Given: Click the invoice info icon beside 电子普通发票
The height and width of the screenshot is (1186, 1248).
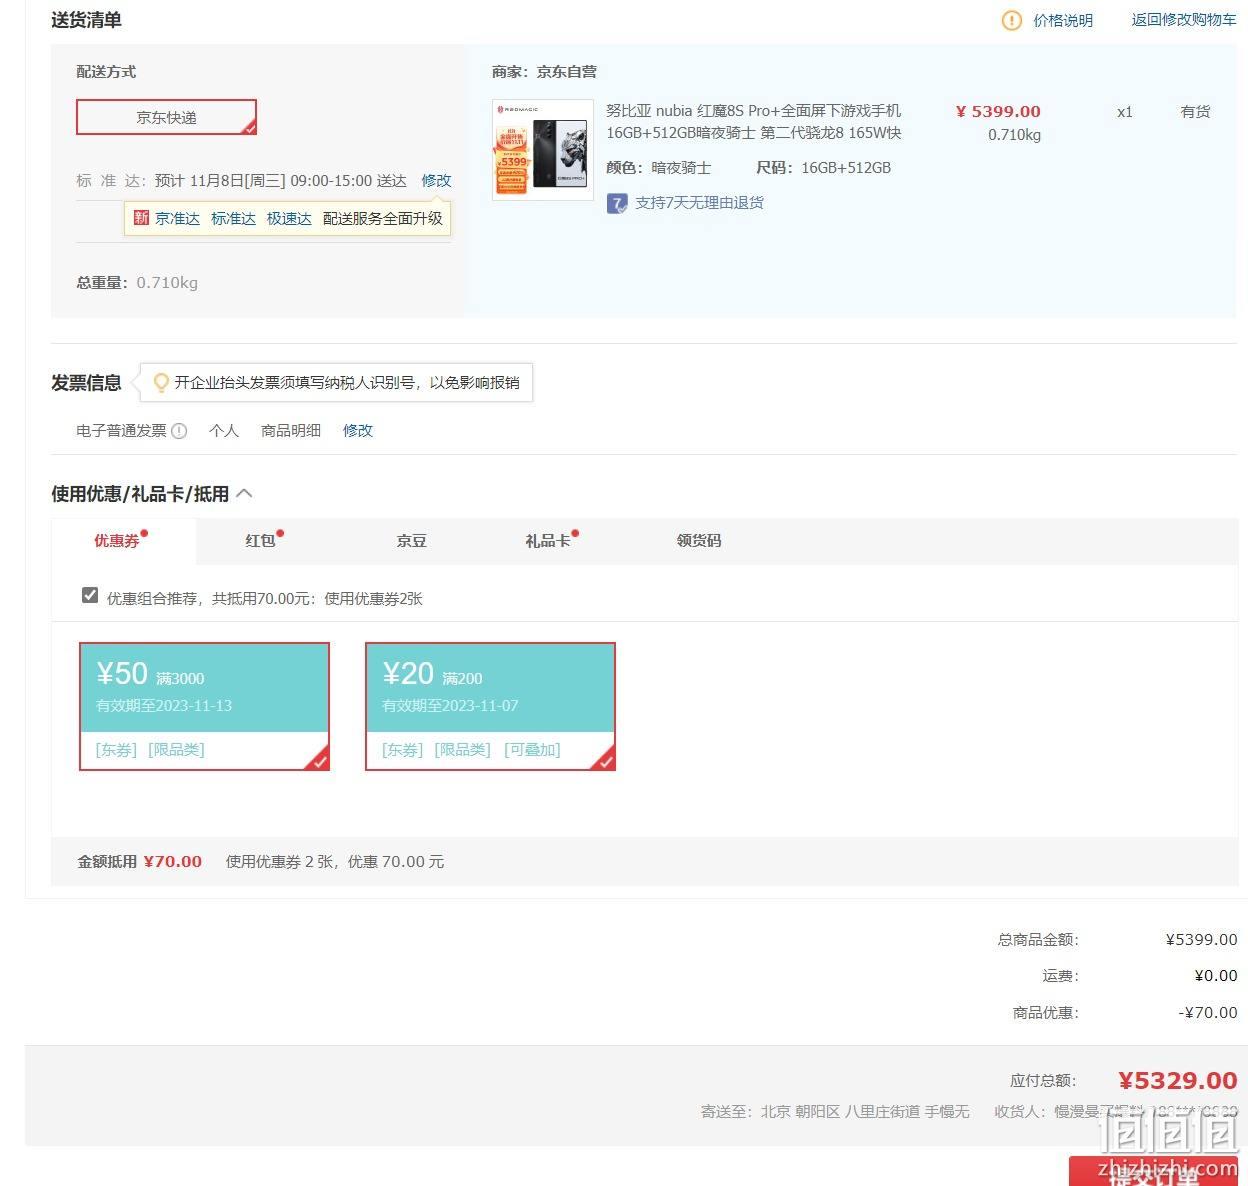Looking at the screenshot, I should point(179,431).
